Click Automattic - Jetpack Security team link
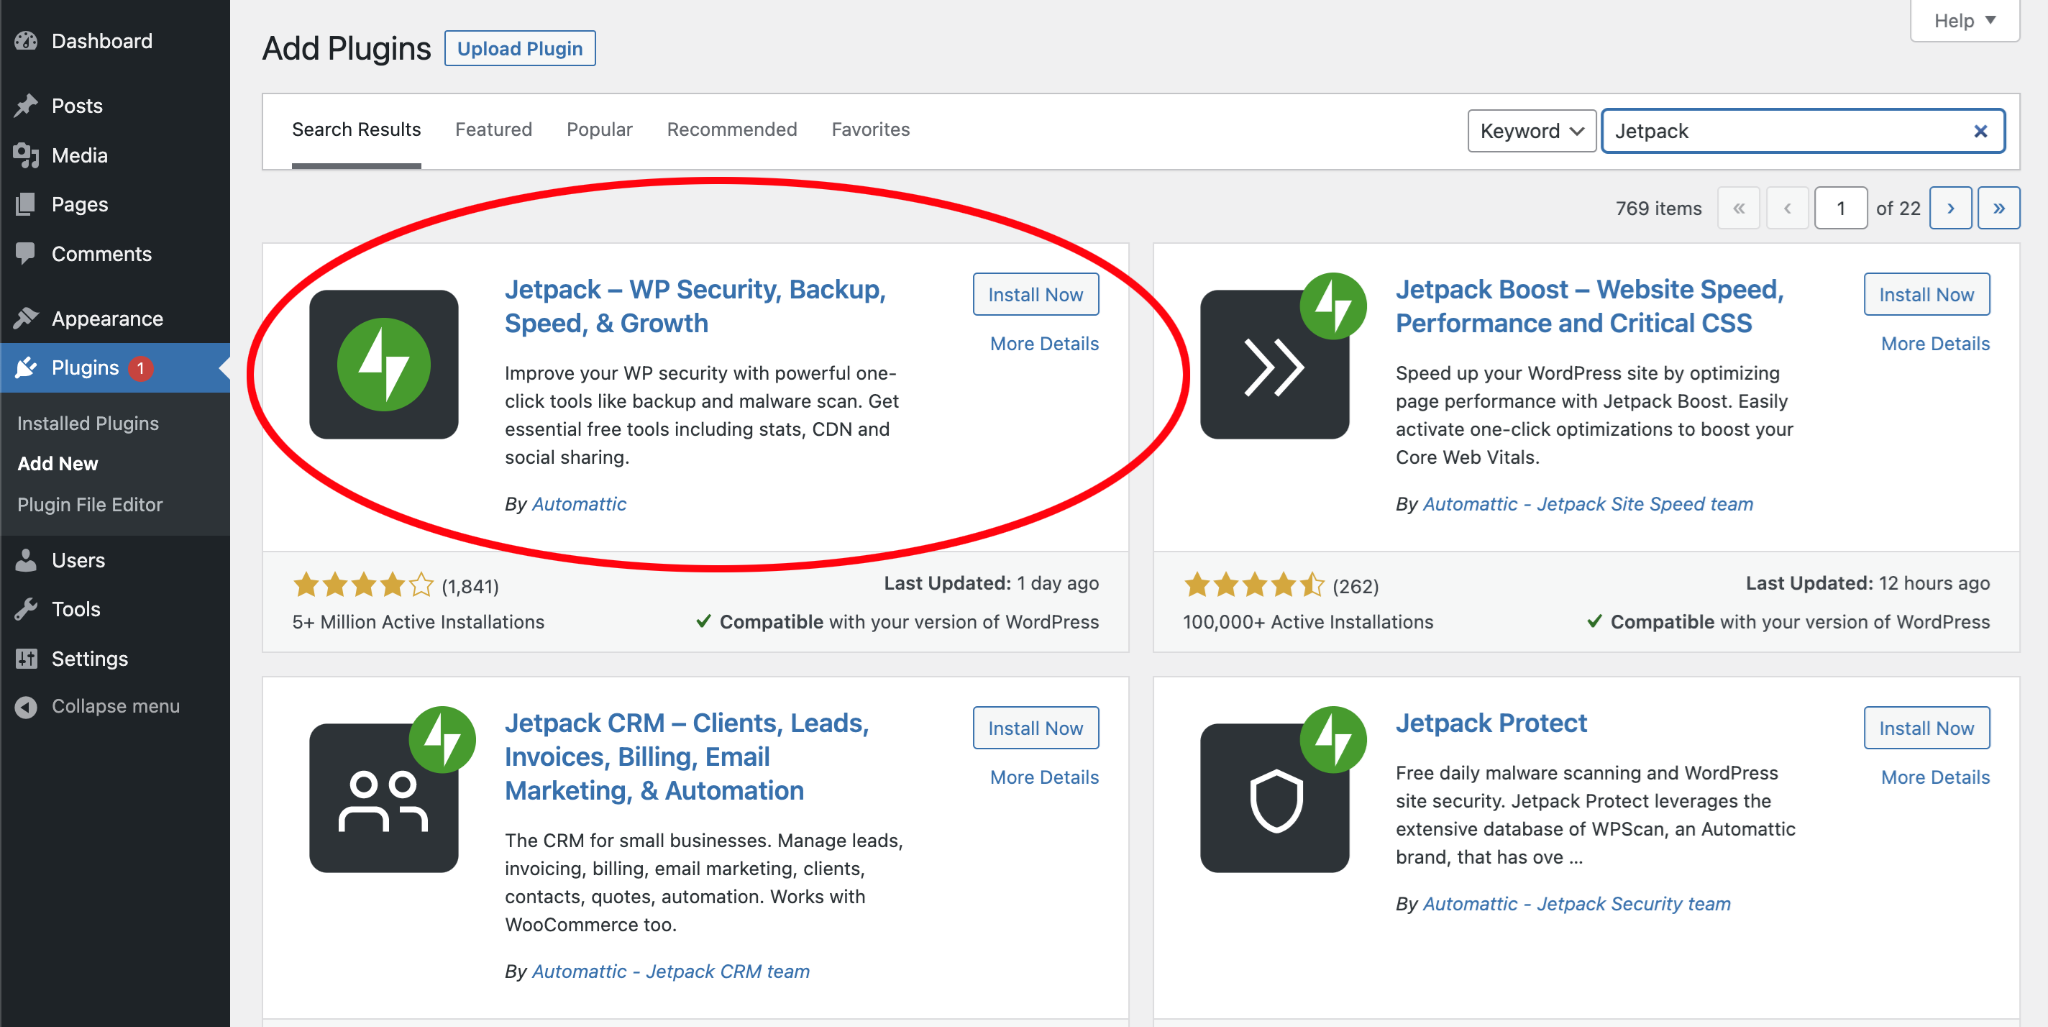 (x=1577, y=904)
